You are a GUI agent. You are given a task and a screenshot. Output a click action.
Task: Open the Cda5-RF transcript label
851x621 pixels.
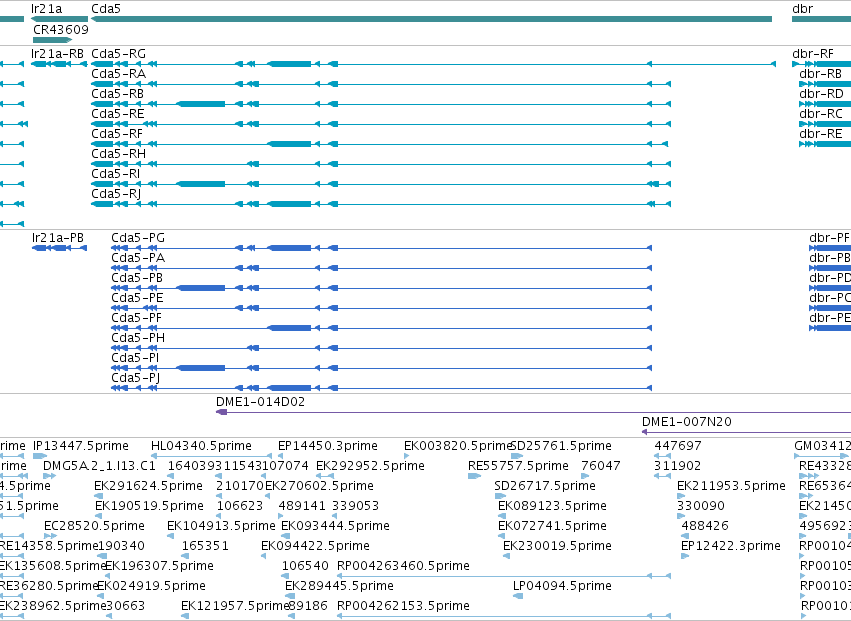pyautogui.click(x=117, y=134)
